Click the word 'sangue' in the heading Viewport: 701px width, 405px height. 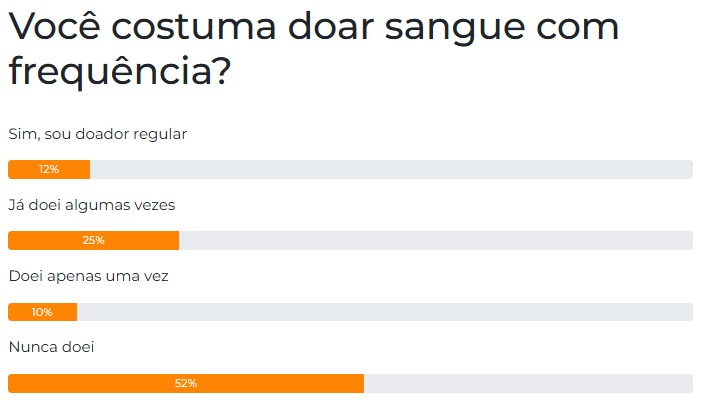(455, 30)
